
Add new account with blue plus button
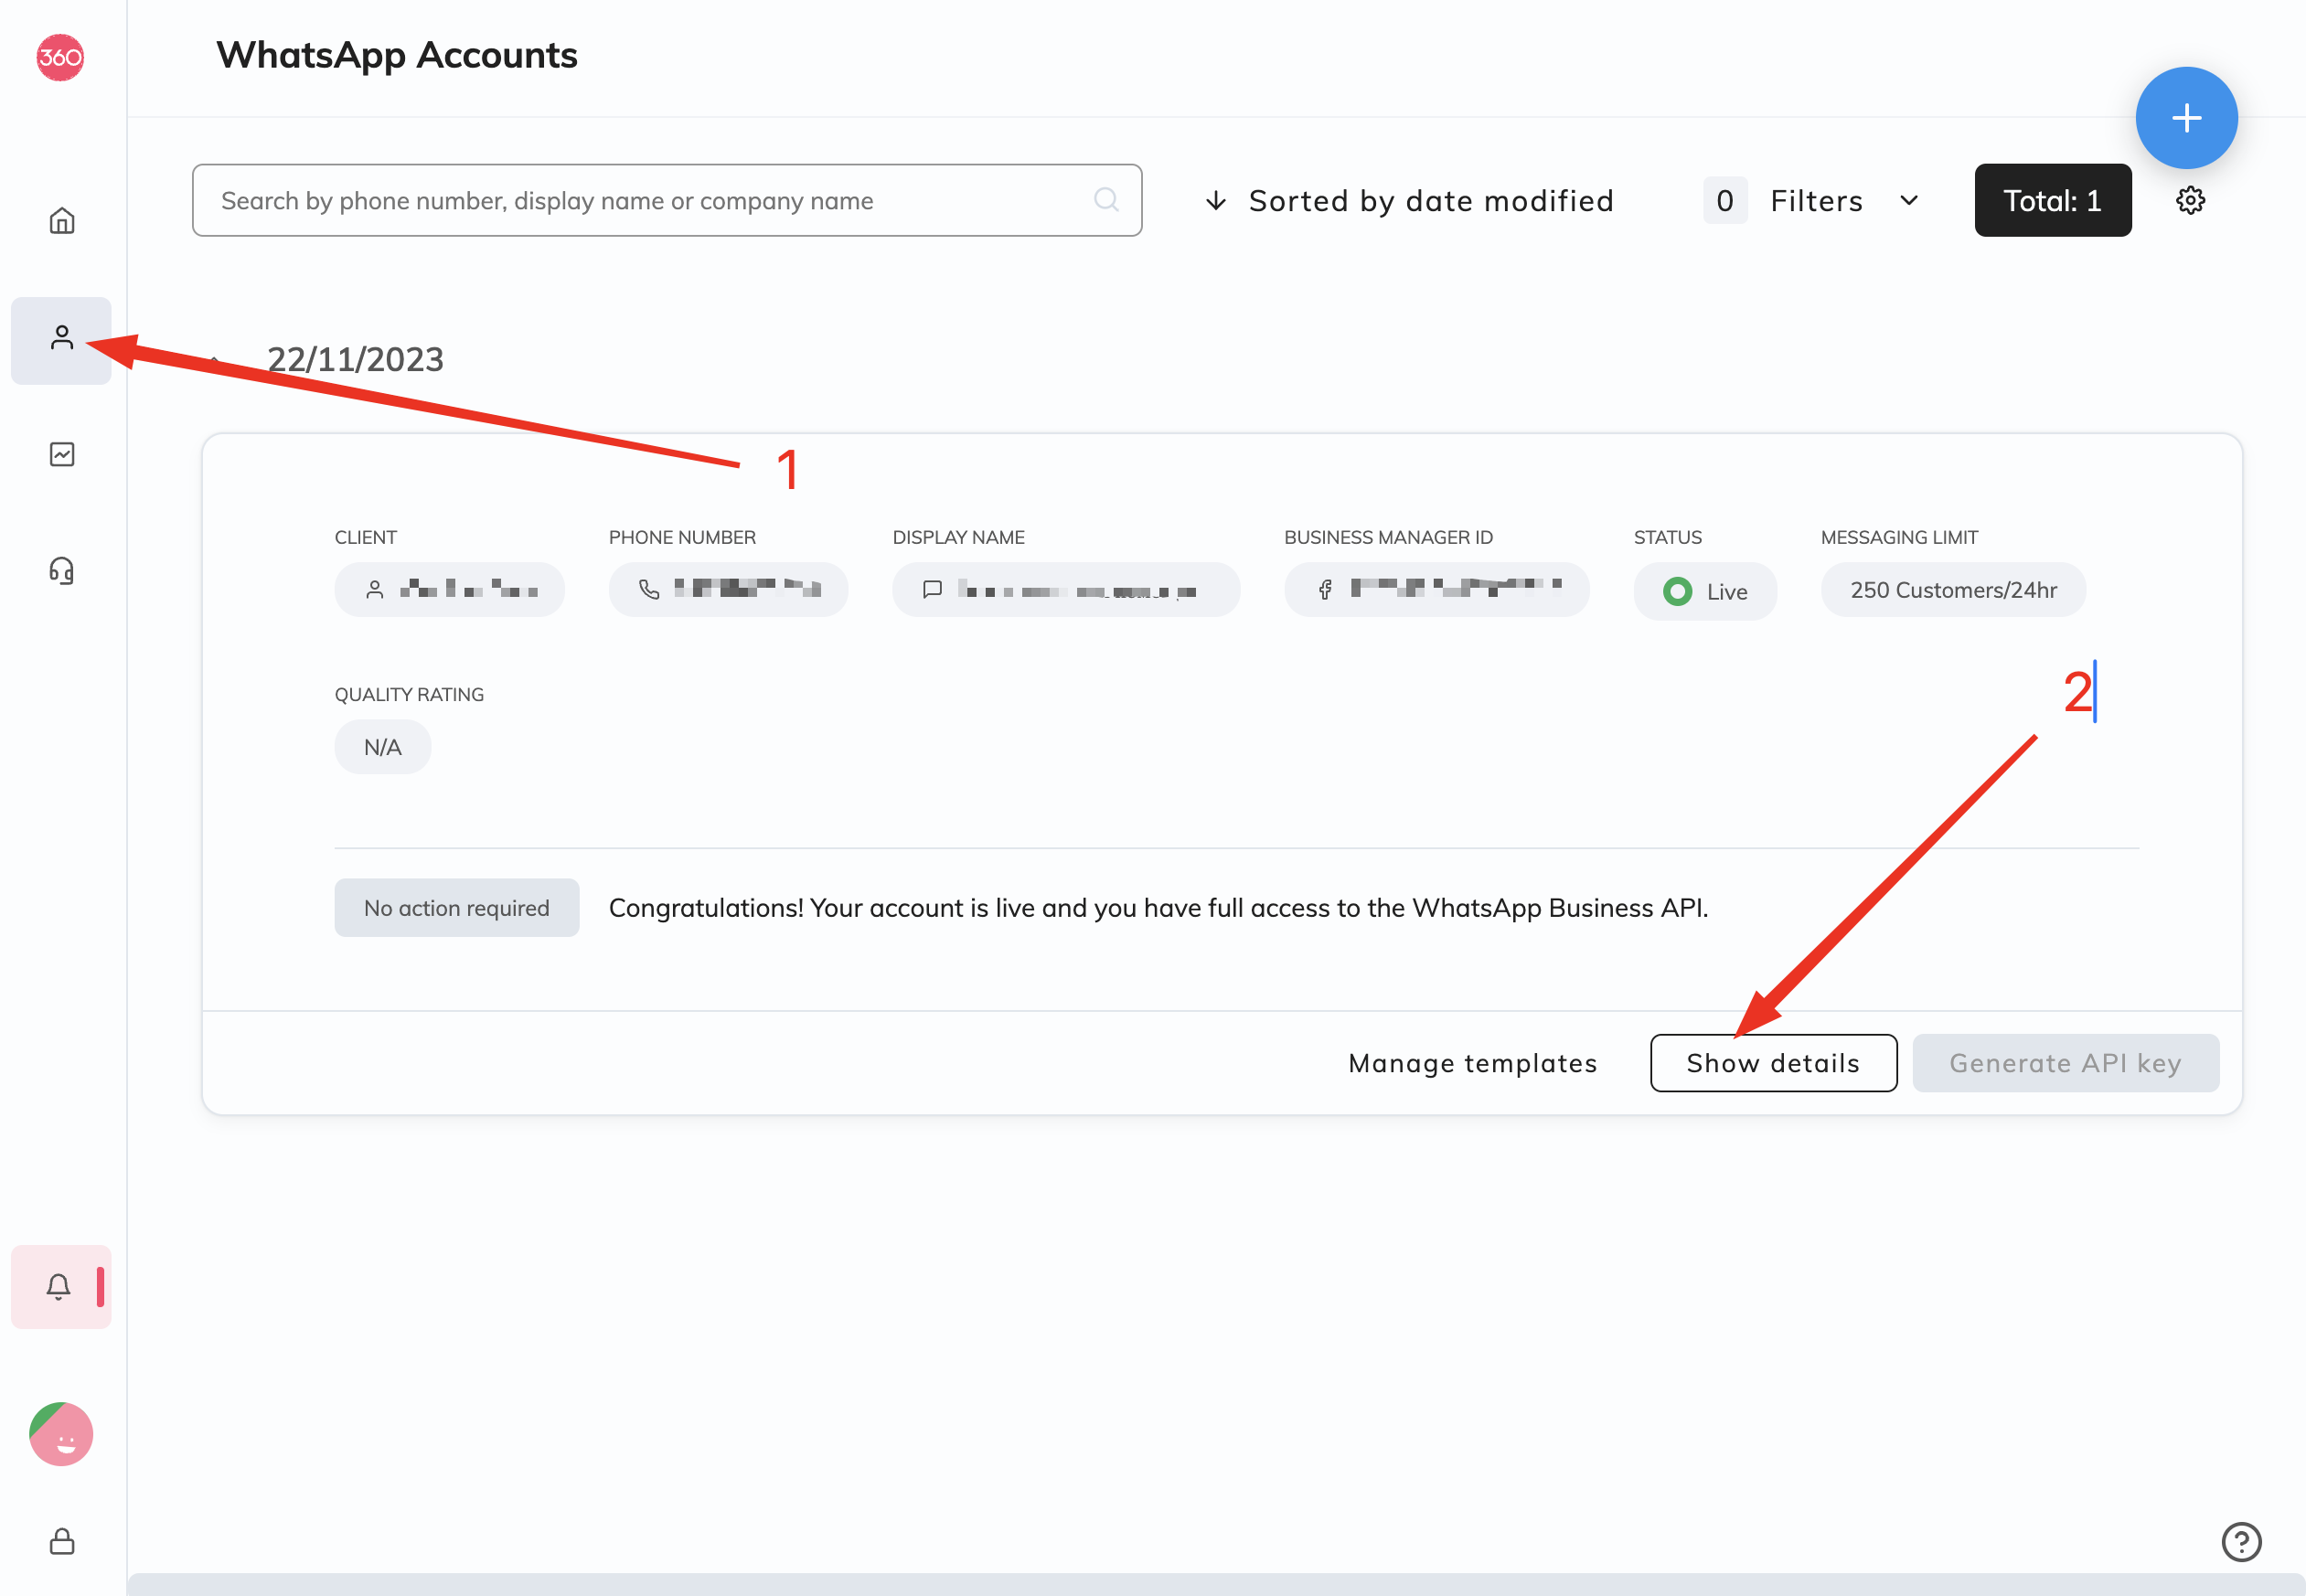[x=2186, y=118]
